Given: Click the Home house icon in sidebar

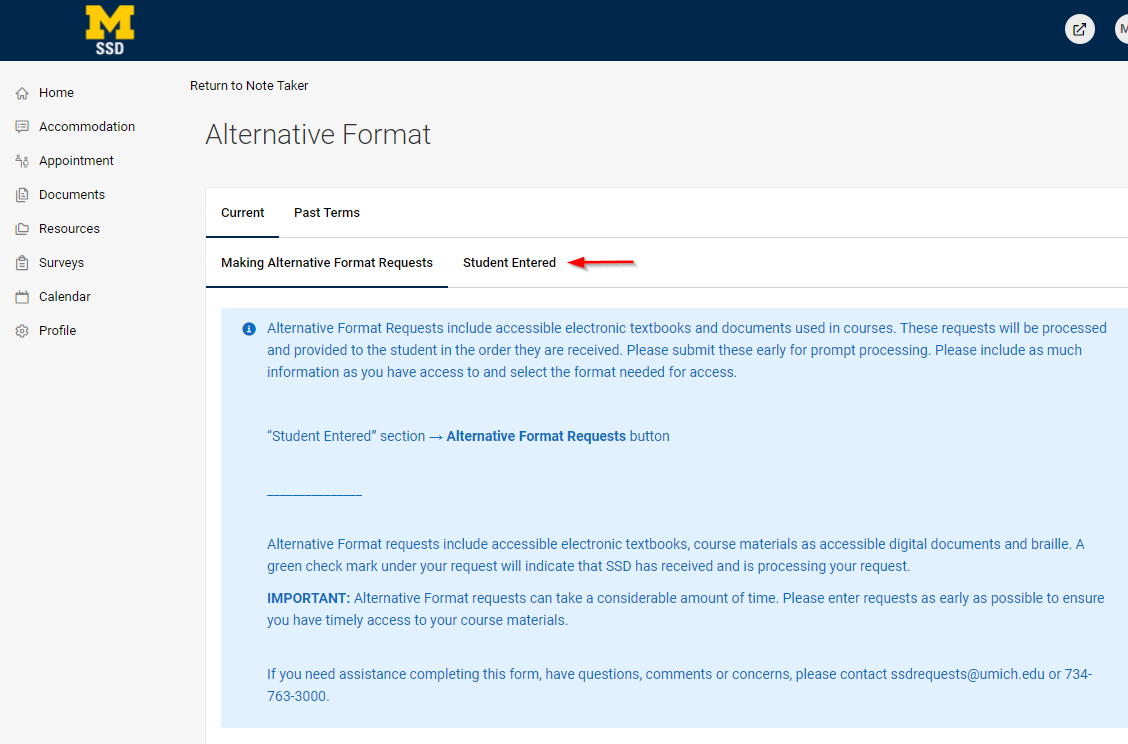Looking at the screenshot, I should pyautogui.click(x=22, y=93).
